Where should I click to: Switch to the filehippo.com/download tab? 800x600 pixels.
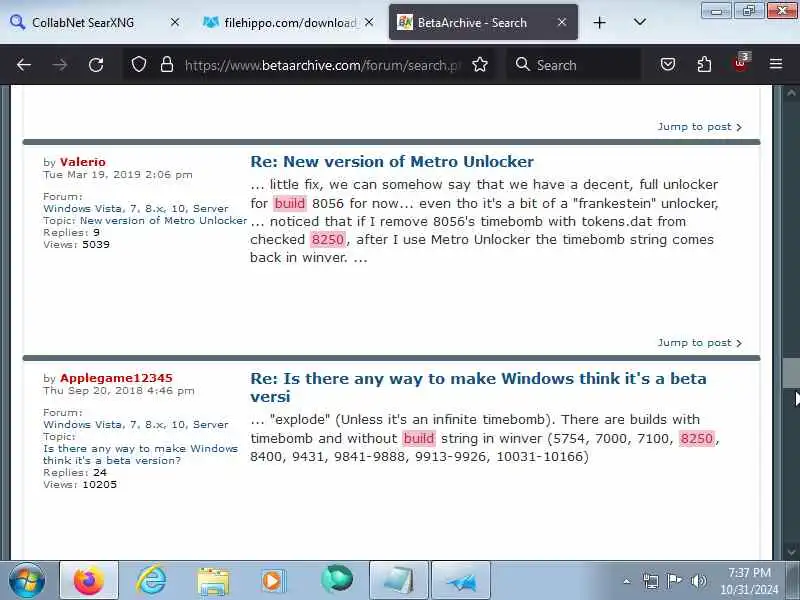click(x=289, y=23)
